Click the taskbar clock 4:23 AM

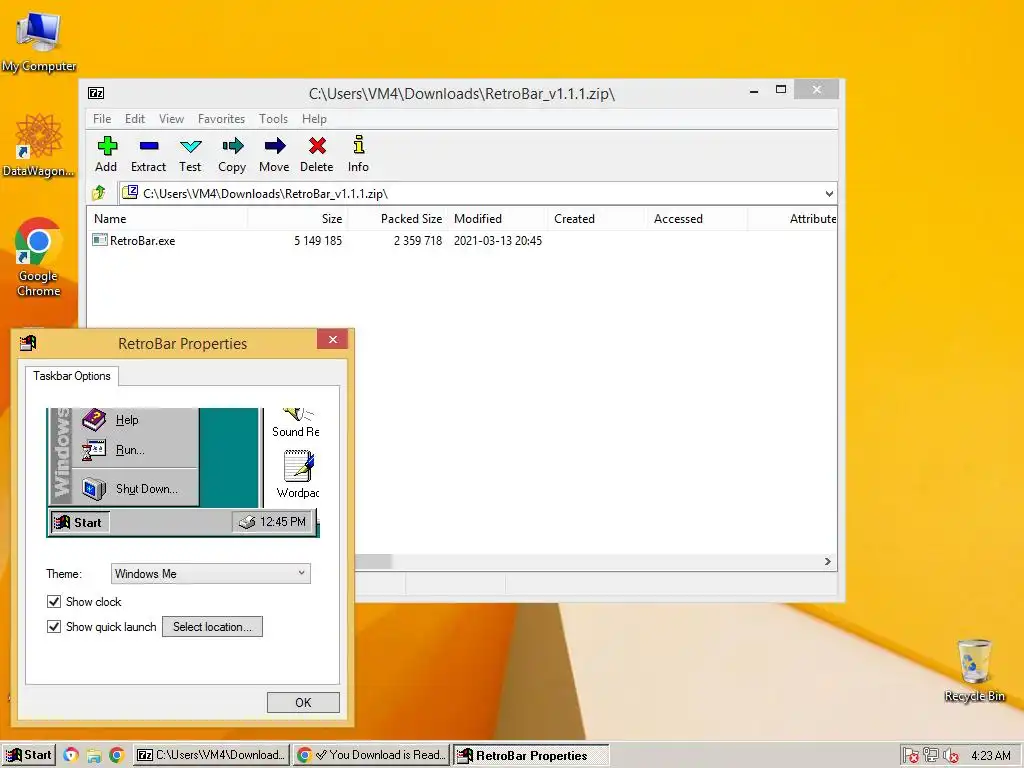pos(991,756)
